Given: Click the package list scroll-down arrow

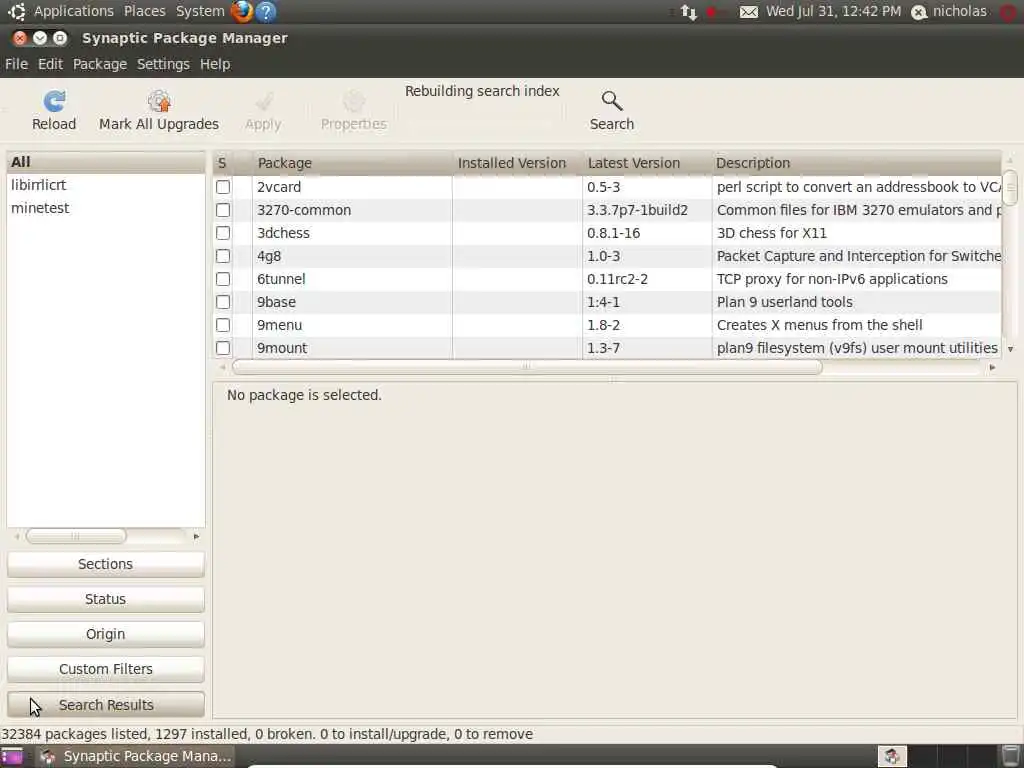Looking at the screenshot, I should [x=1010, y=349].
